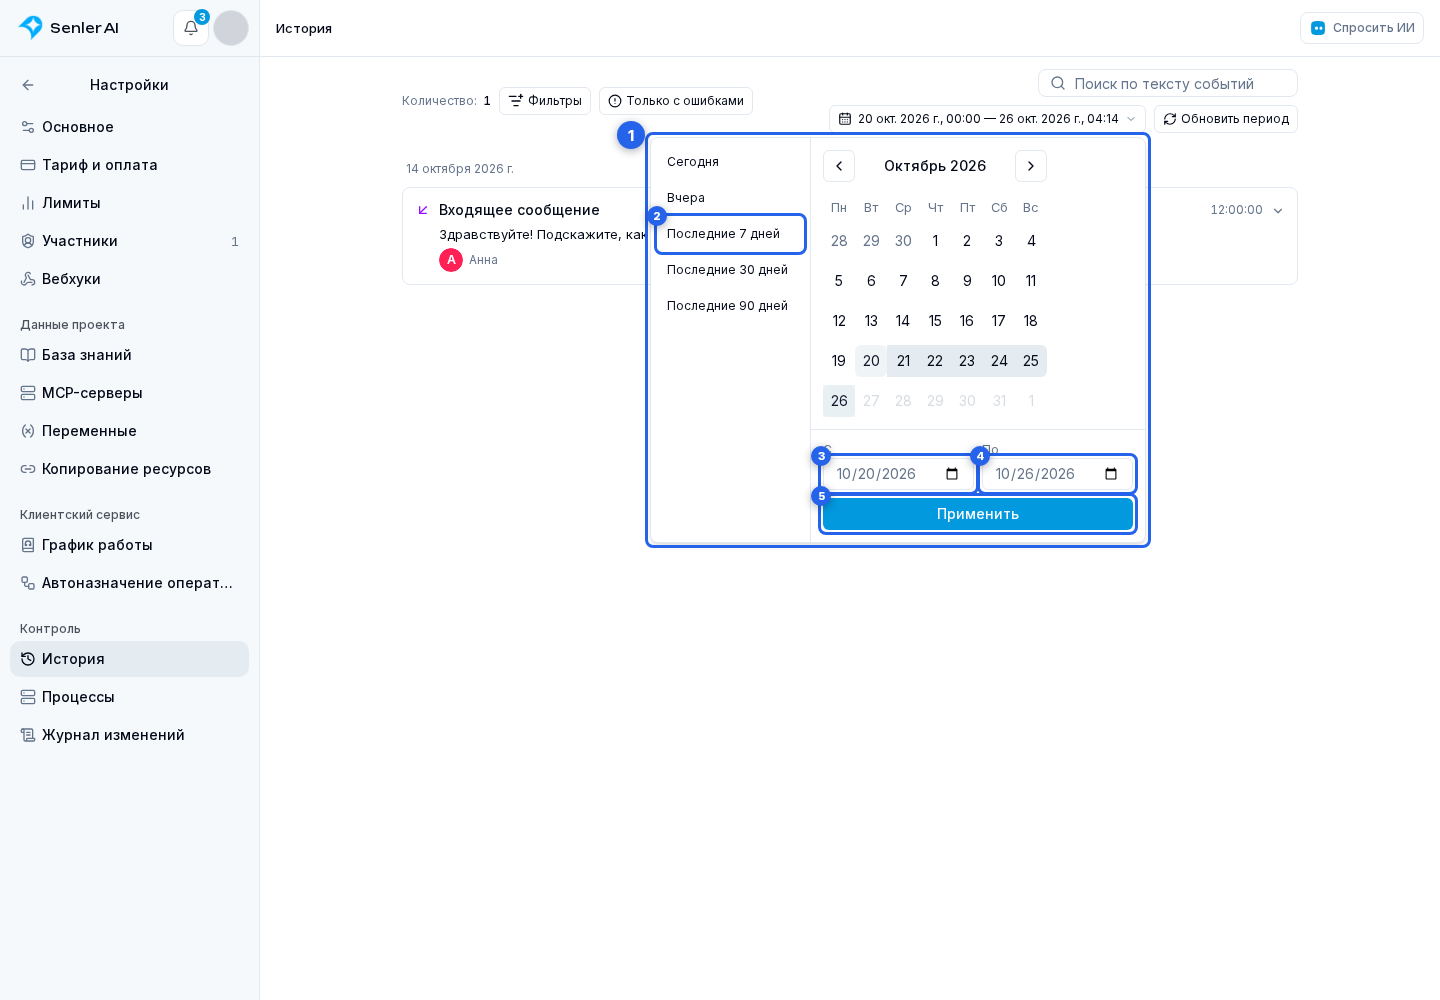Image resolution: width=1440 pixels, height=1000 pixels.
Task: Open the date range period dropdown
Action: 987,119
